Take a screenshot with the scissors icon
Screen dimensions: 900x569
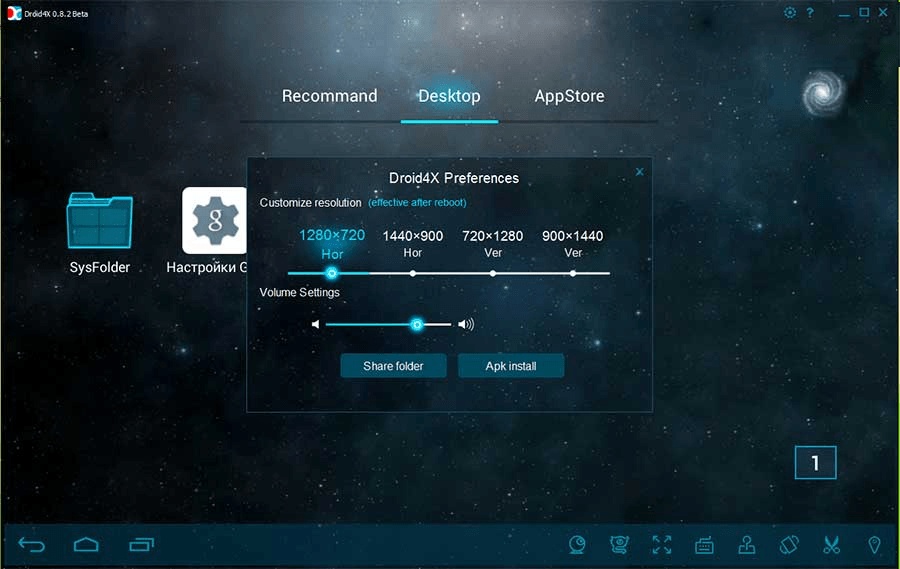pos(831,544)
